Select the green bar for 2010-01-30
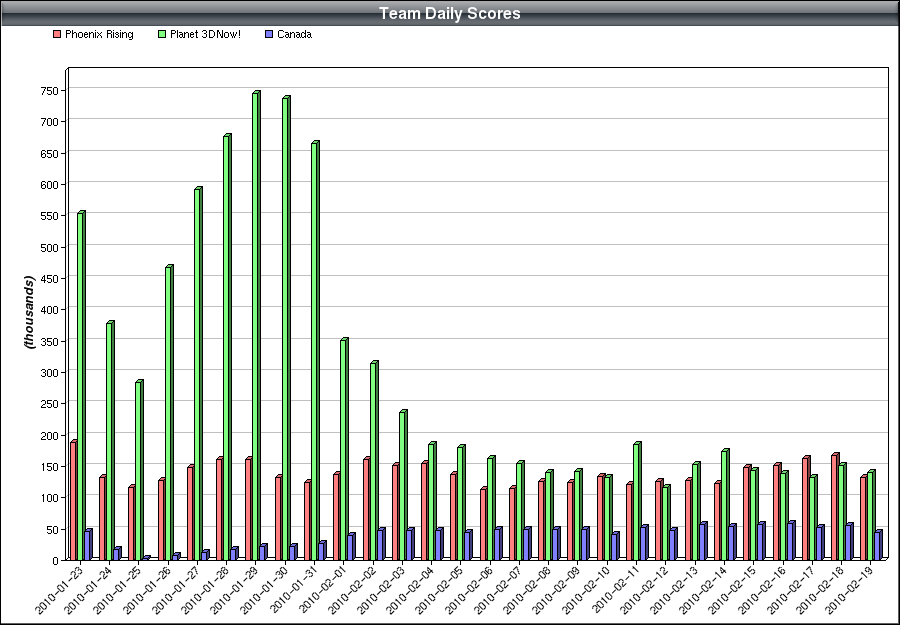Image resolution: width=900 pixels, height=625 pixels. pyautogui.click(x=286, y=328)
